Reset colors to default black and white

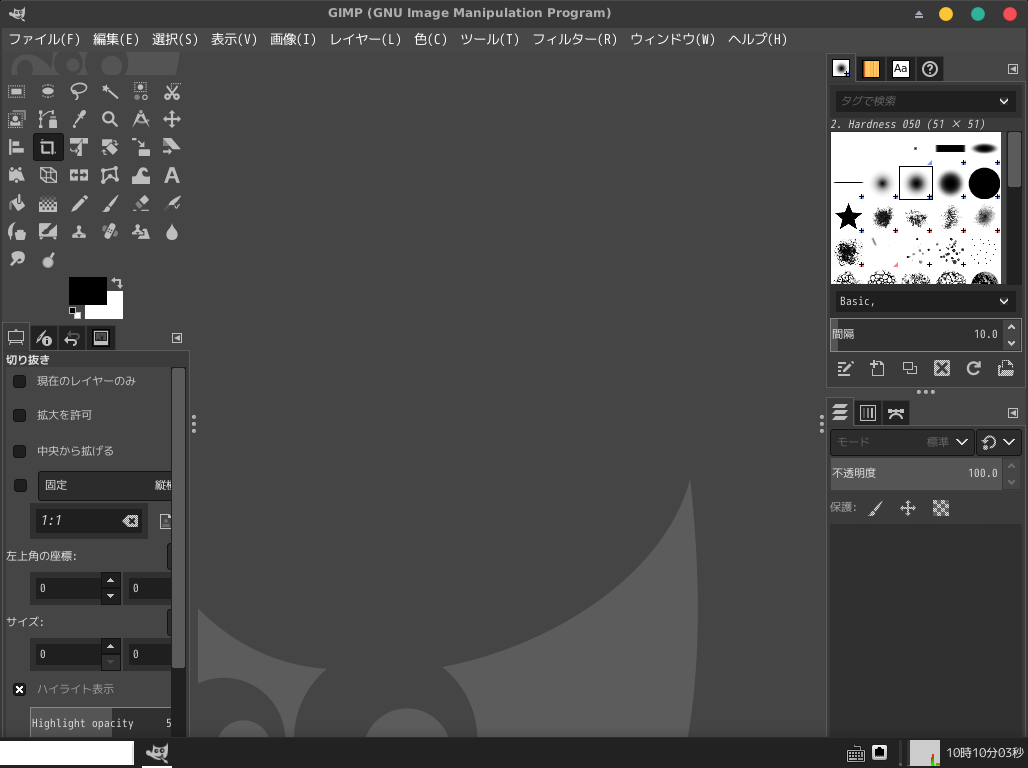[75, 312]
